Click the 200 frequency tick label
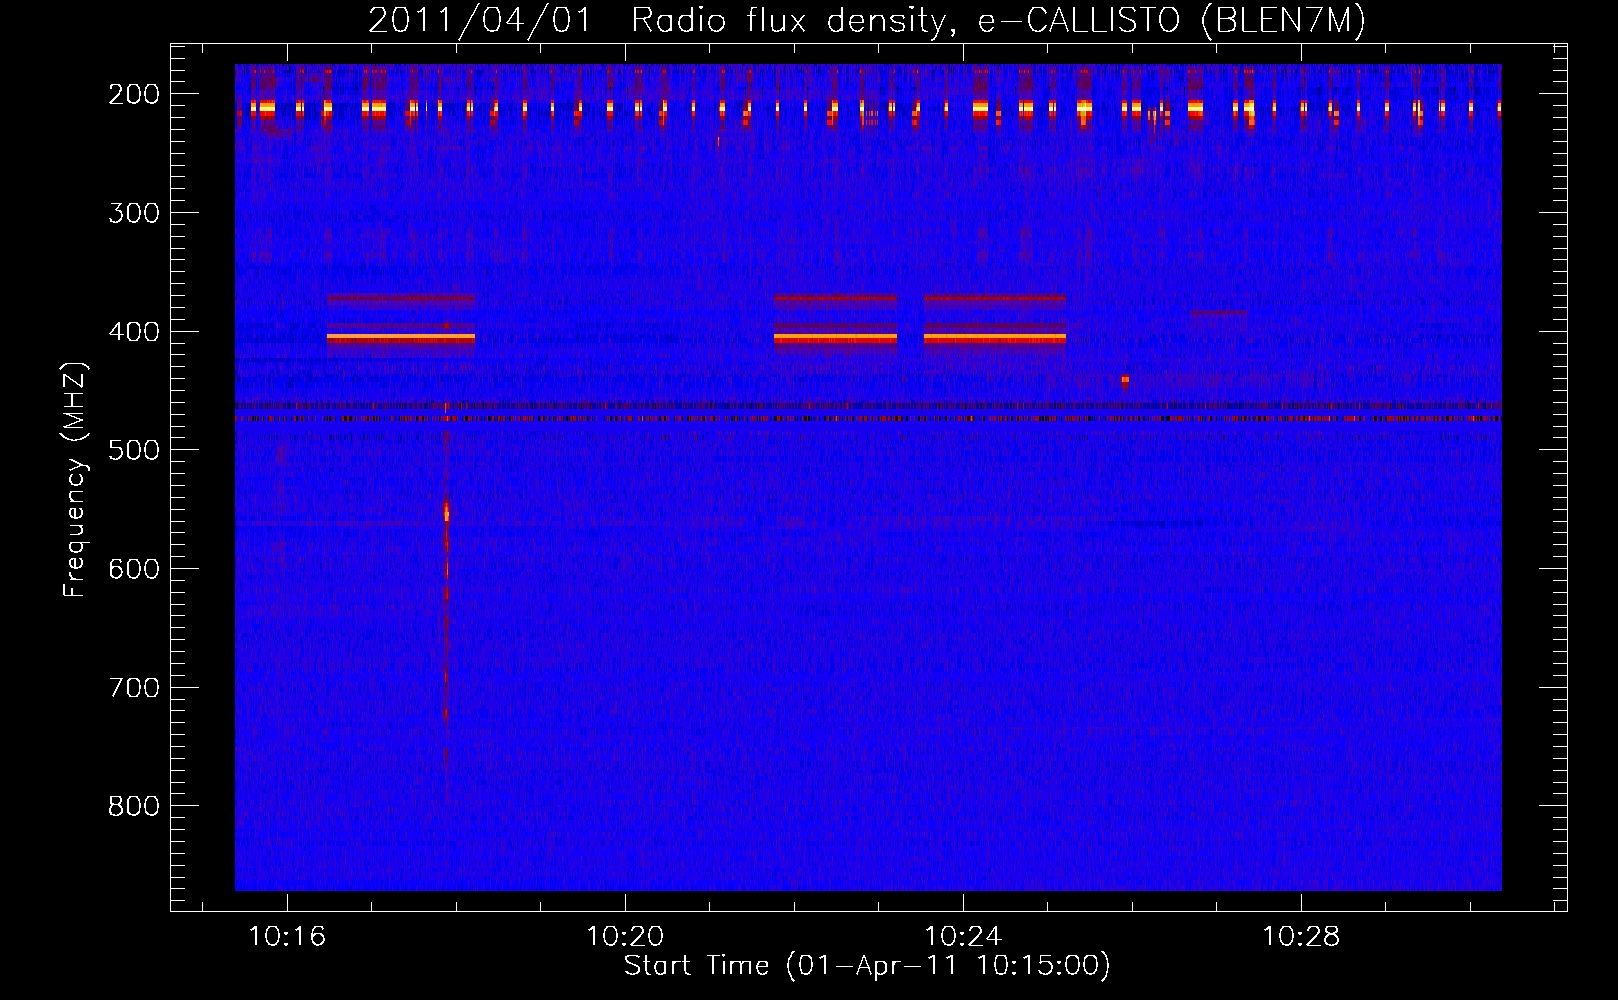This screenshot has width=1618, height=1000. (x=134, y=94)
